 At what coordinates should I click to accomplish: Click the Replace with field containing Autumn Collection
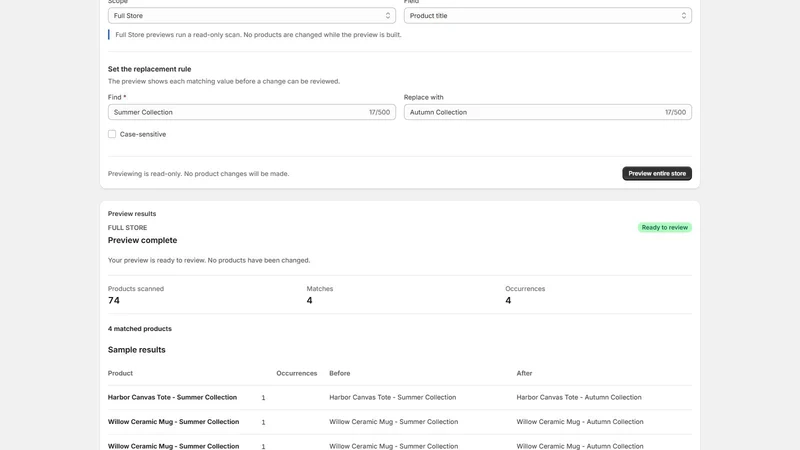547,112
